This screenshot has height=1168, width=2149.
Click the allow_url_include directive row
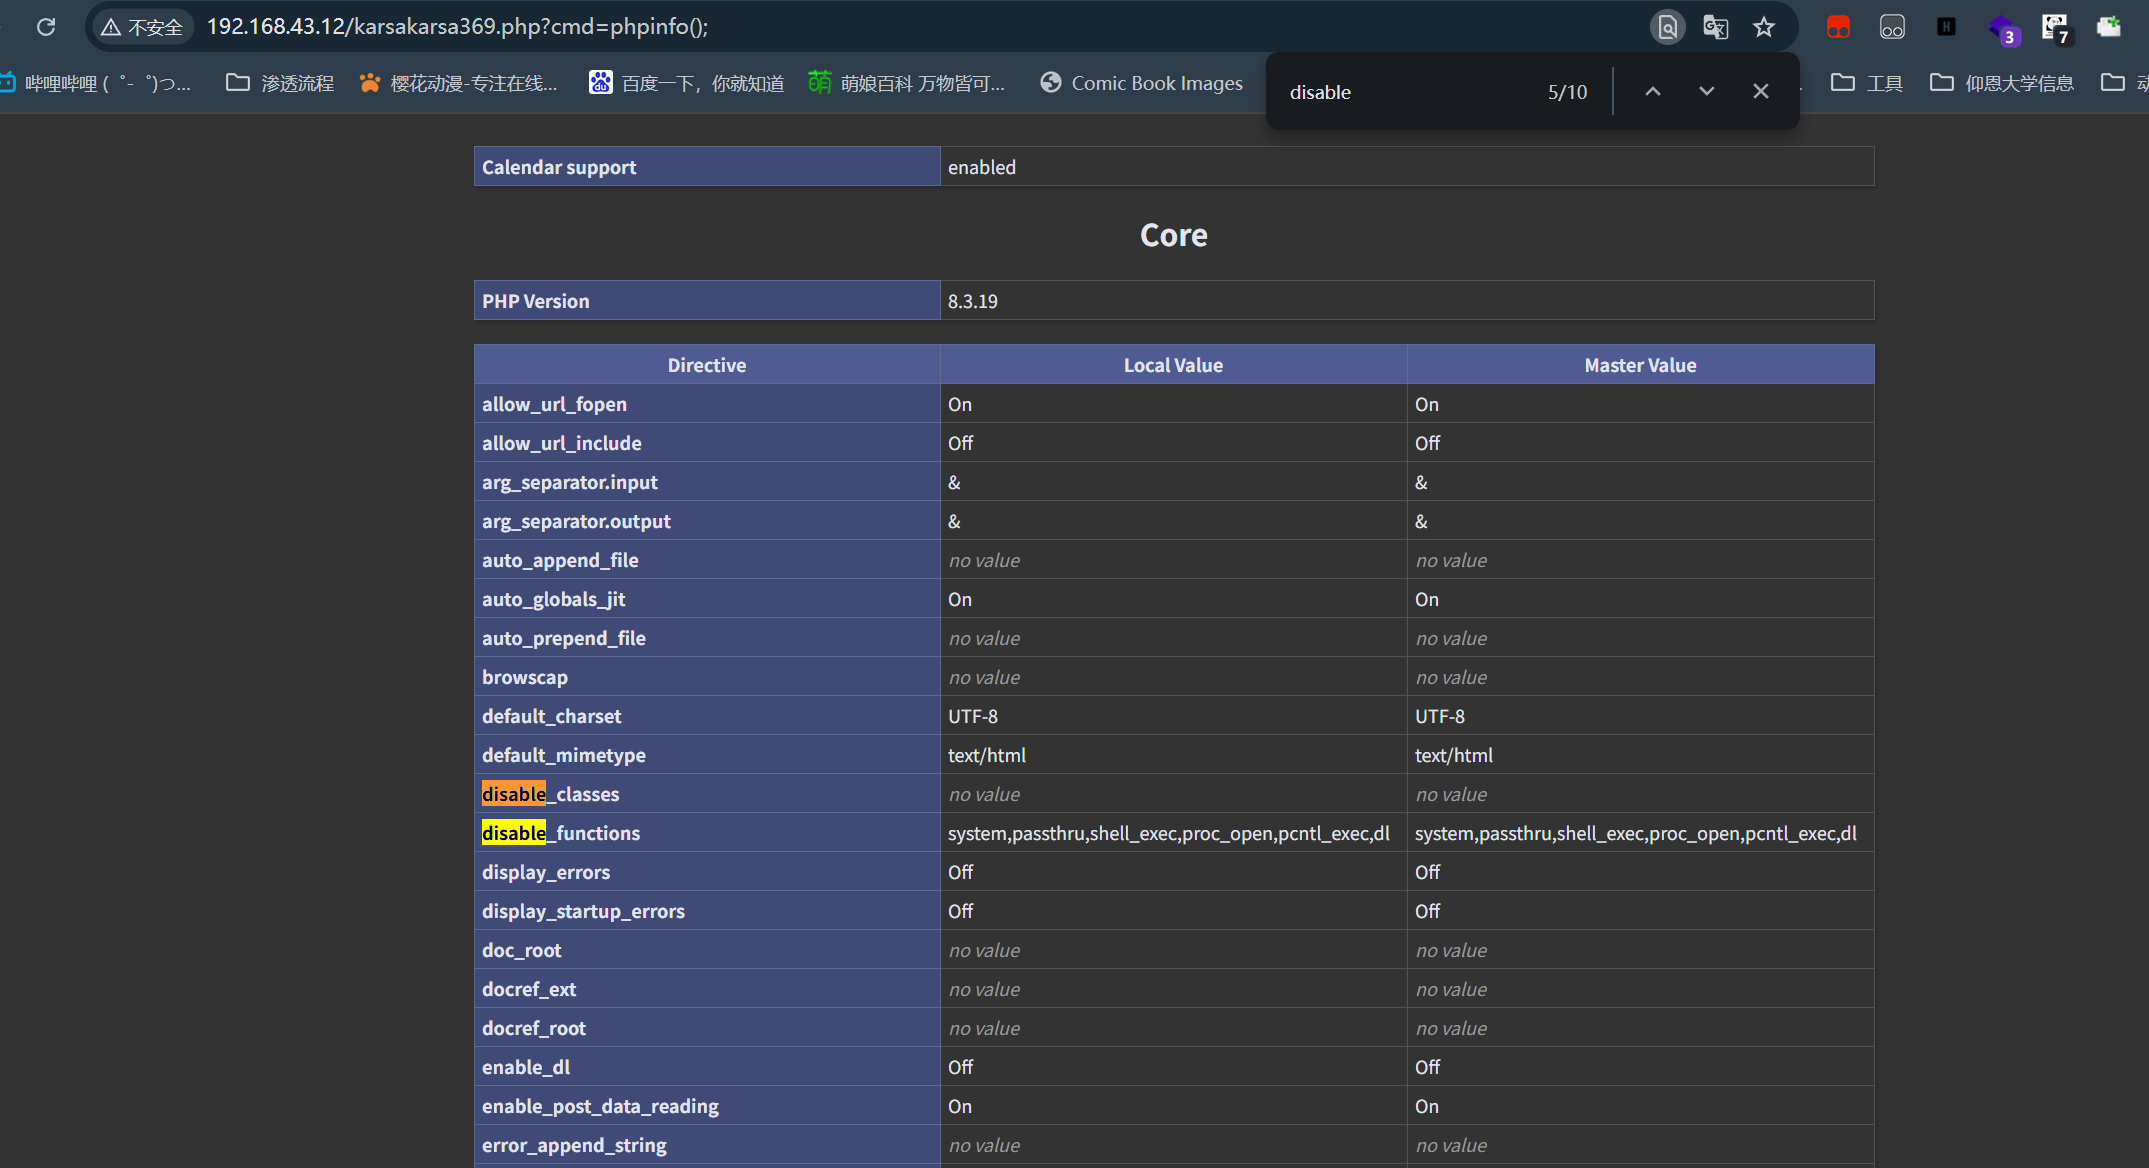tap(1174, 443)
